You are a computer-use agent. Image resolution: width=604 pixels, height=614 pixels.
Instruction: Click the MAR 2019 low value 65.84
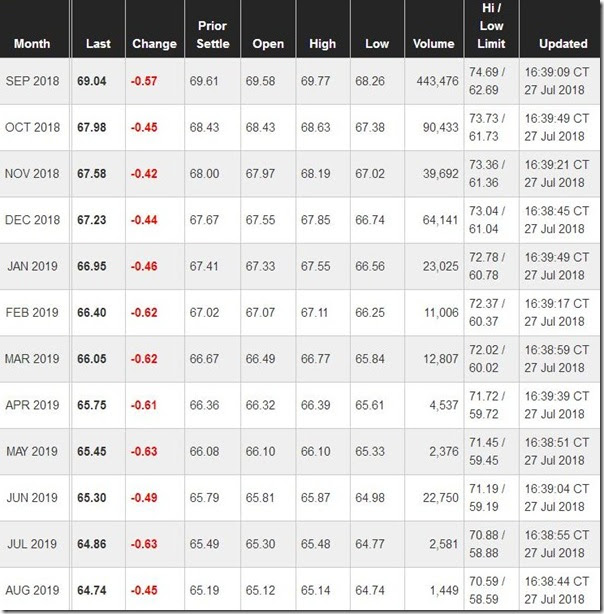point(370,359)
